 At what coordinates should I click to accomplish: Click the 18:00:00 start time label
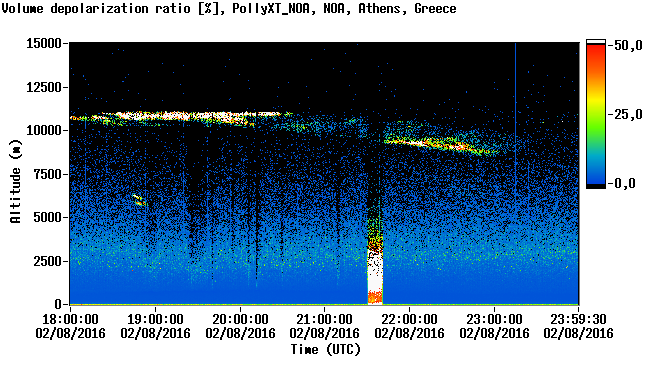pyautogui.click(x=70, y=319)
